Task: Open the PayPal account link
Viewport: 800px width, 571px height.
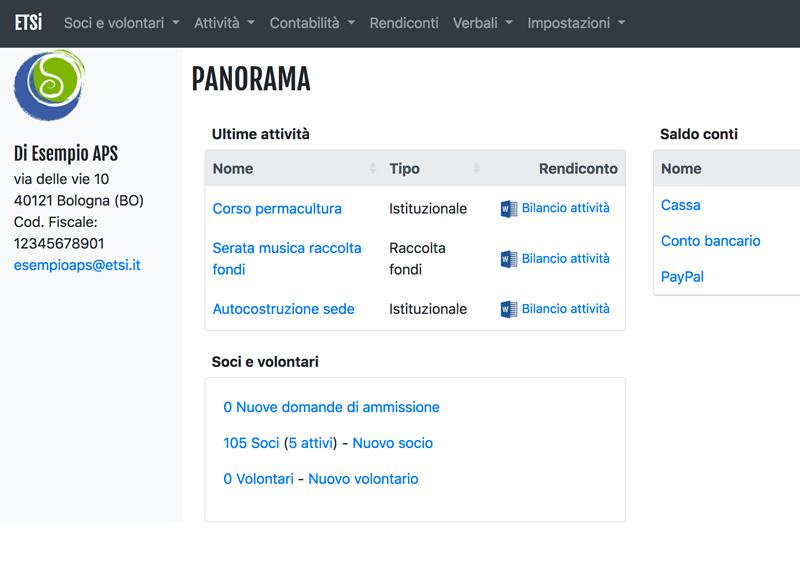Action: [x=682, y=277]
